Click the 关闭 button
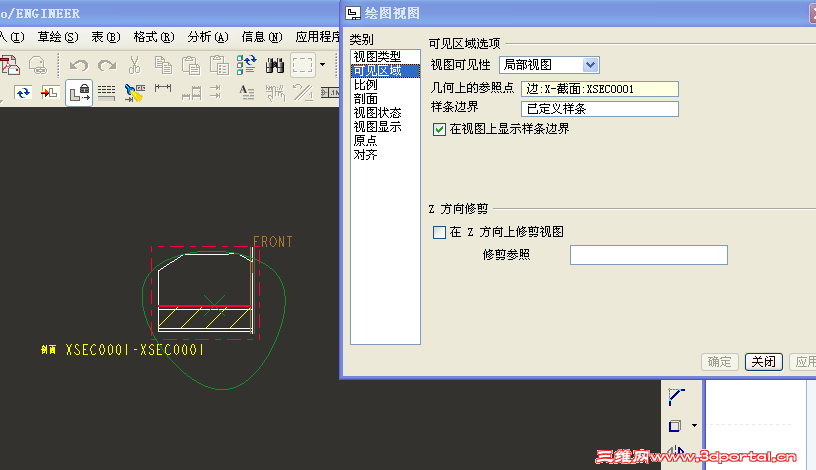The width and height of the screenshot is (816, 470). coord(763,362)
